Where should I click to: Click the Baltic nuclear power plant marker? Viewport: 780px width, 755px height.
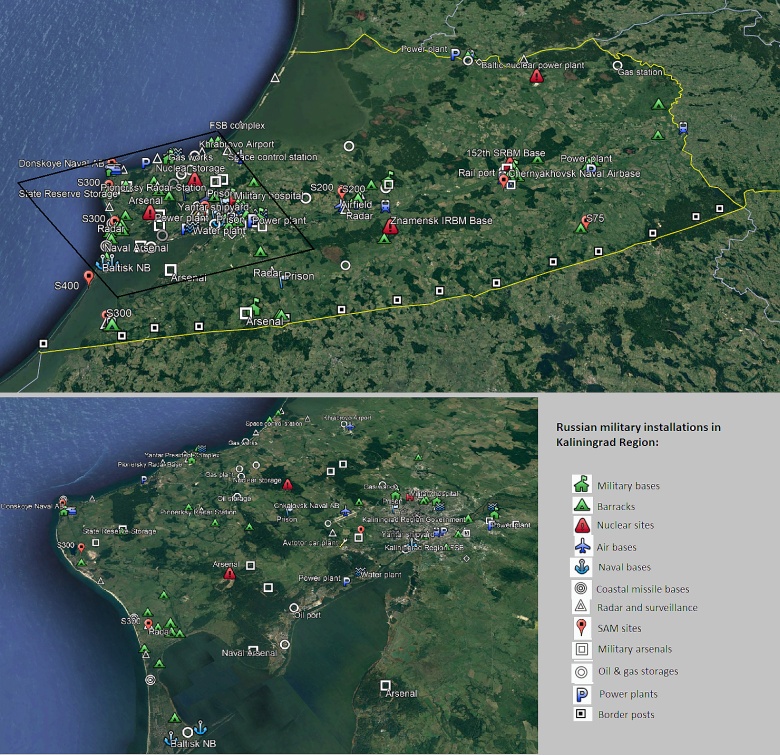(537, 76)
